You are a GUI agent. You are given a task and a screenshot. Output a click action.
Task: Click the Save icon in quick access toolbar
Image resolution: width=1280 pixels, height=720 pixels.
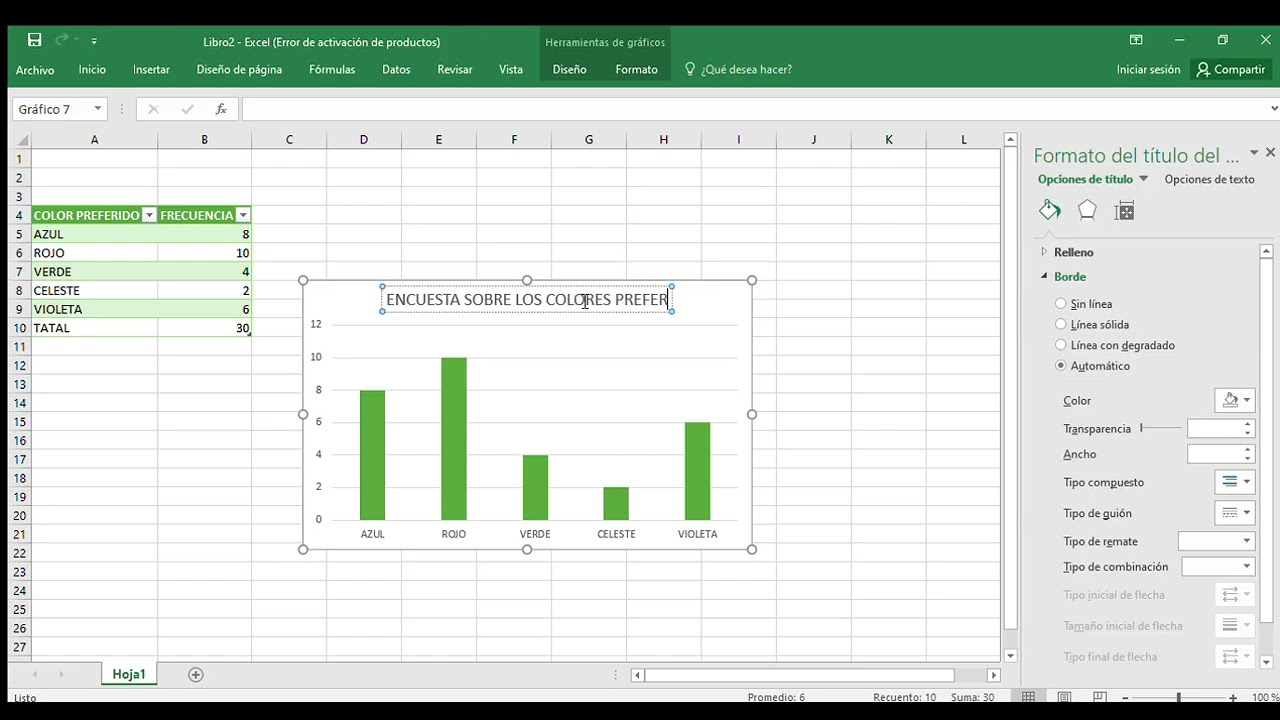pos(34,40)
